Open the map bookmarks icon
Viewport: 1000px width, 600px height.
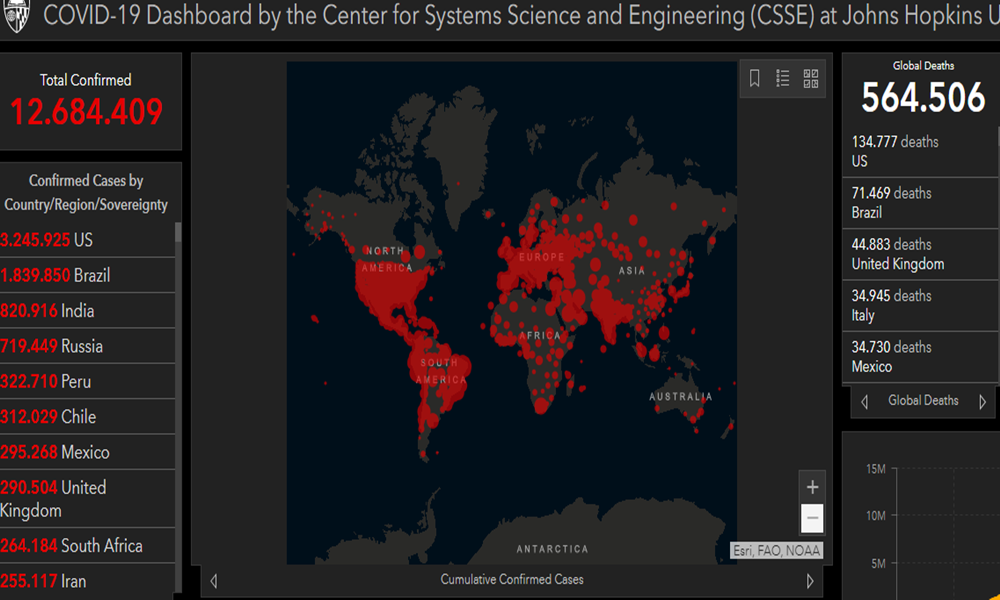[x=755, y=78]
